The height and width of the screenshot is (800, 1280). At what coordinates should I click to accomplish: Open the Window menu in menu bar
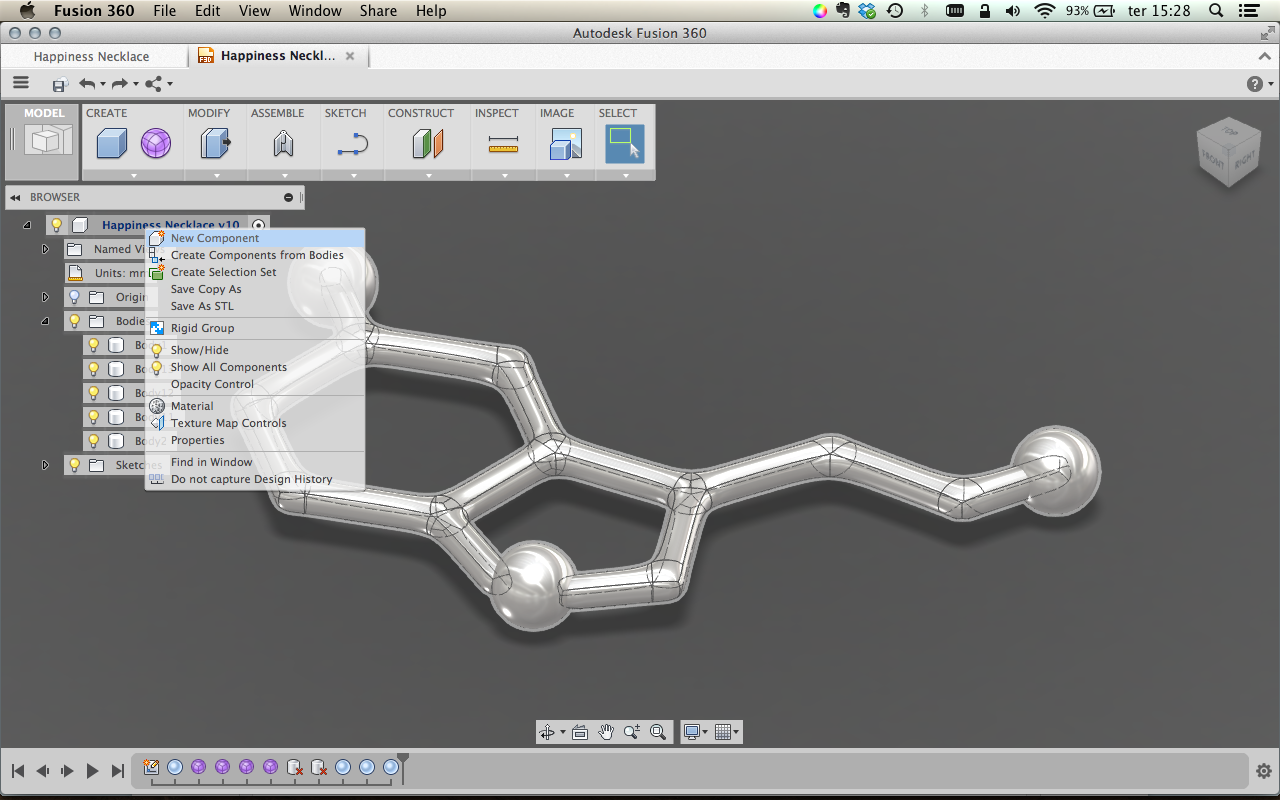(315, 11)
